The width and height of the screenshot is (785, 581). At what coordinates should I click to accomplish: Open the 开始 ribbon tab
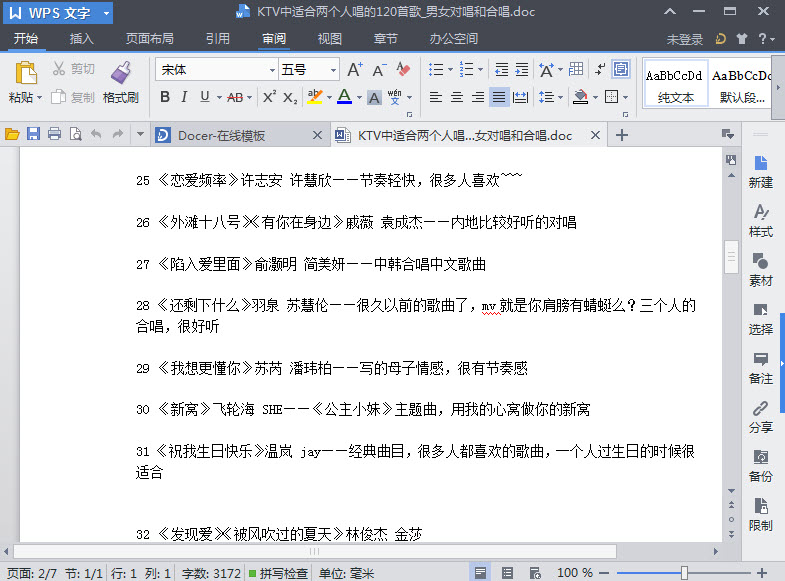click(x=26, y=39)
